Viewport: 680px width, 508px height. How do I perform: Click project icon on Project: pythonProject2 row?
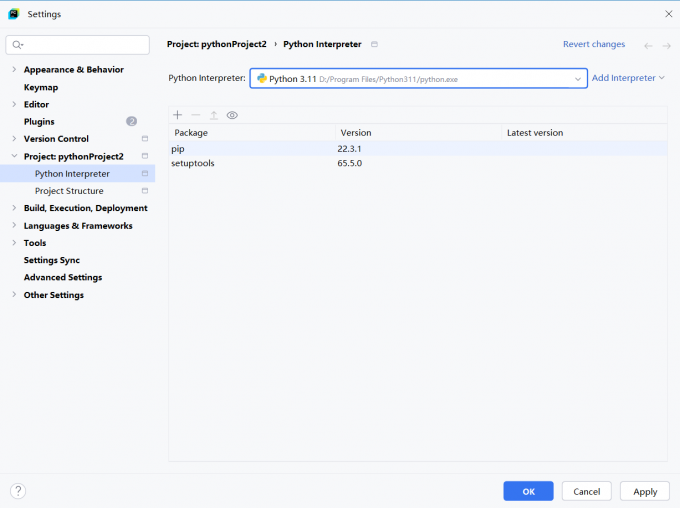coord(145,156)
